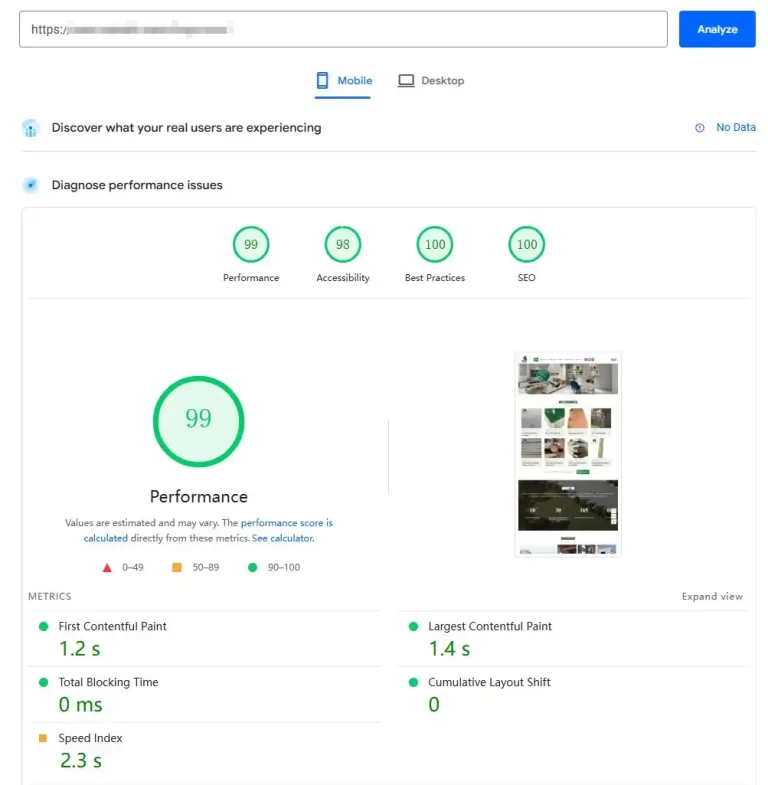Image resolution: width=768 pixels, height=785 pixels.
Task: Select the Accessibility score gauge
Action: (x=343, y=245)
